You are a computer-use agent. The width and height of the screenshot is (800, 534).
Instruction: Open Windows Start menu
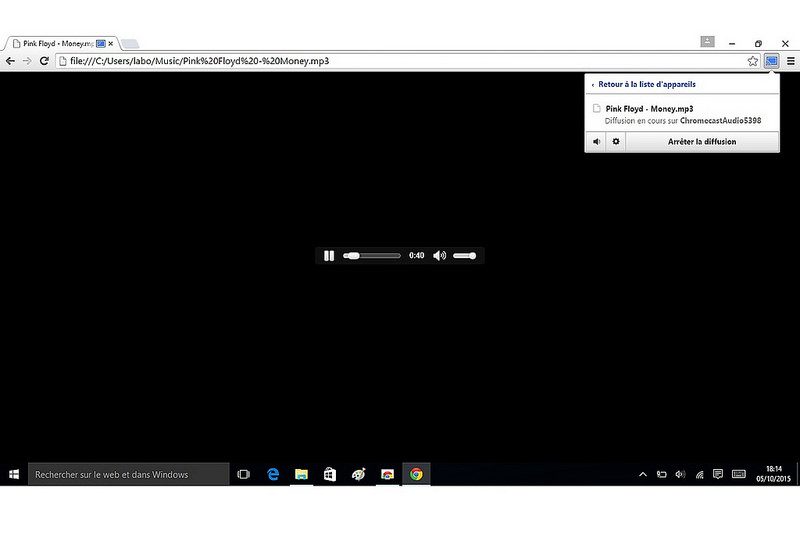(14, 474)
